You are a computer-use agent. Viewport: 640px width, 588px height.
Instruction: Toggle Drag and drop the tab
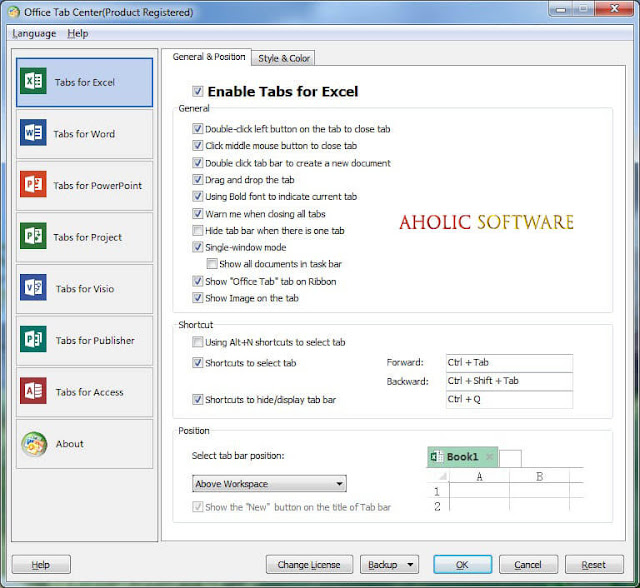[x=198, y=180]
